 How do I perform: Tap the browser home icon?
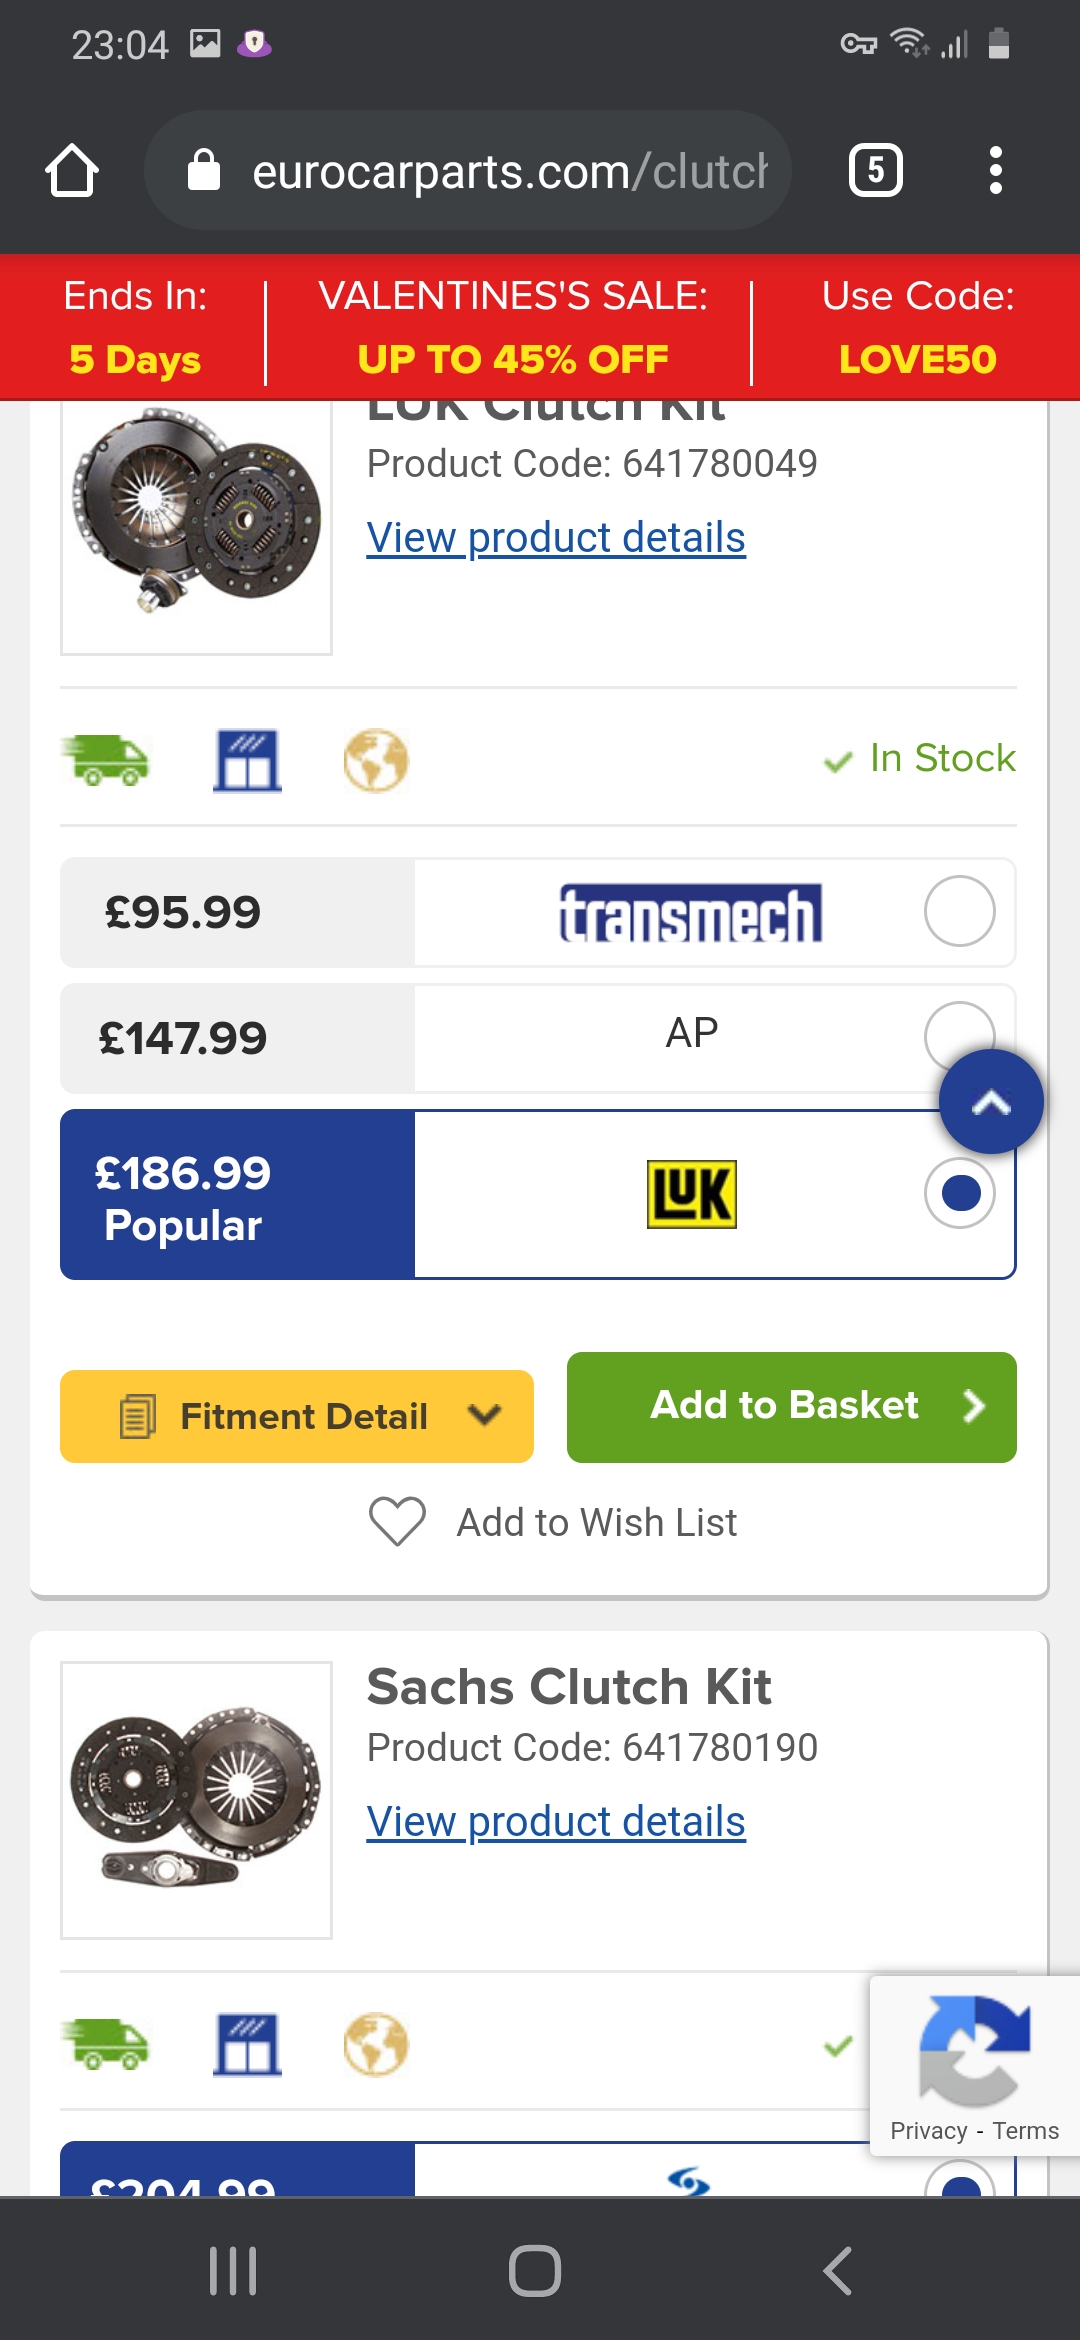[72, 171]
